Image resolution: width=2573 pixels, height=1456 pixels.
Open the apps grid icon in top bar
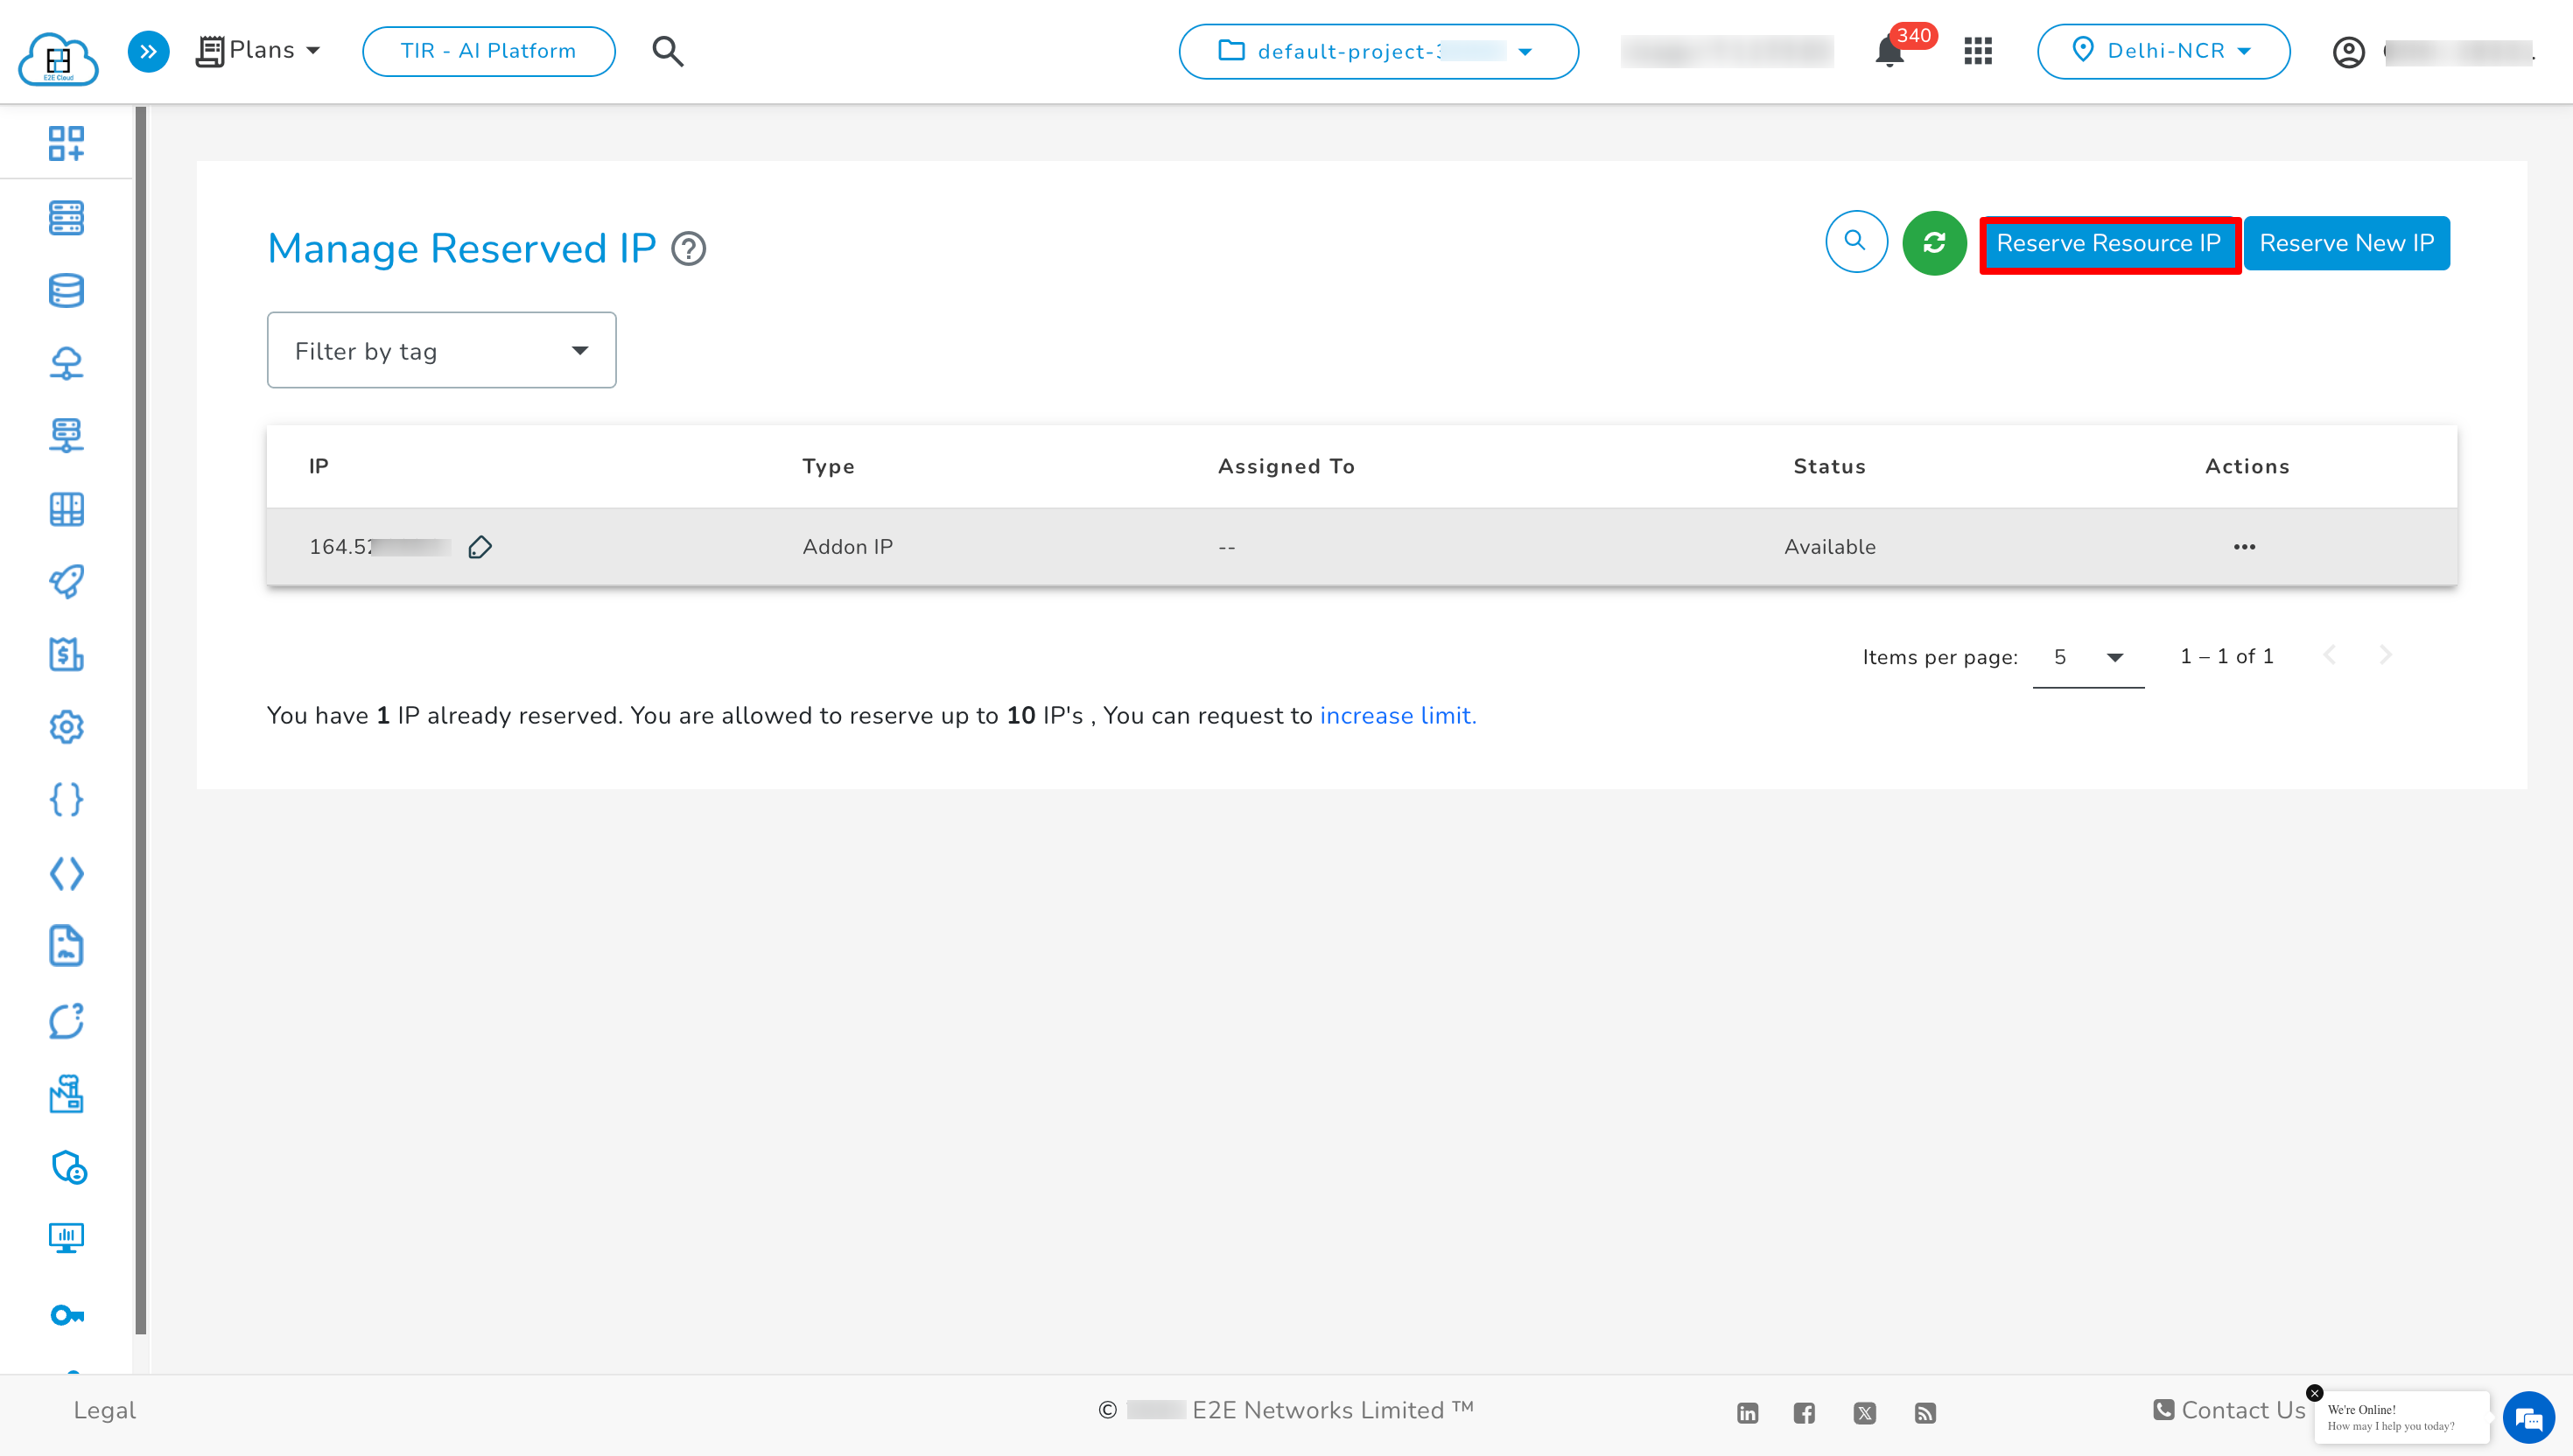pos(1977,51)
